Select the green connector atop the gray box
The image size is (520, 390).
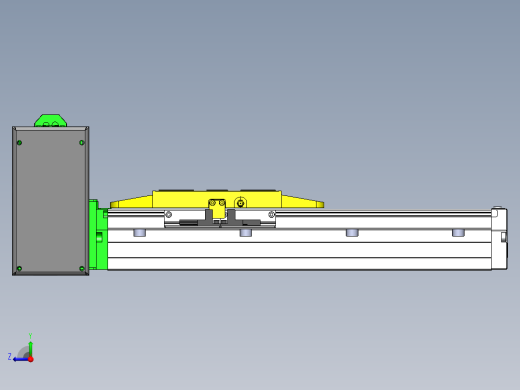click(51, 120)
